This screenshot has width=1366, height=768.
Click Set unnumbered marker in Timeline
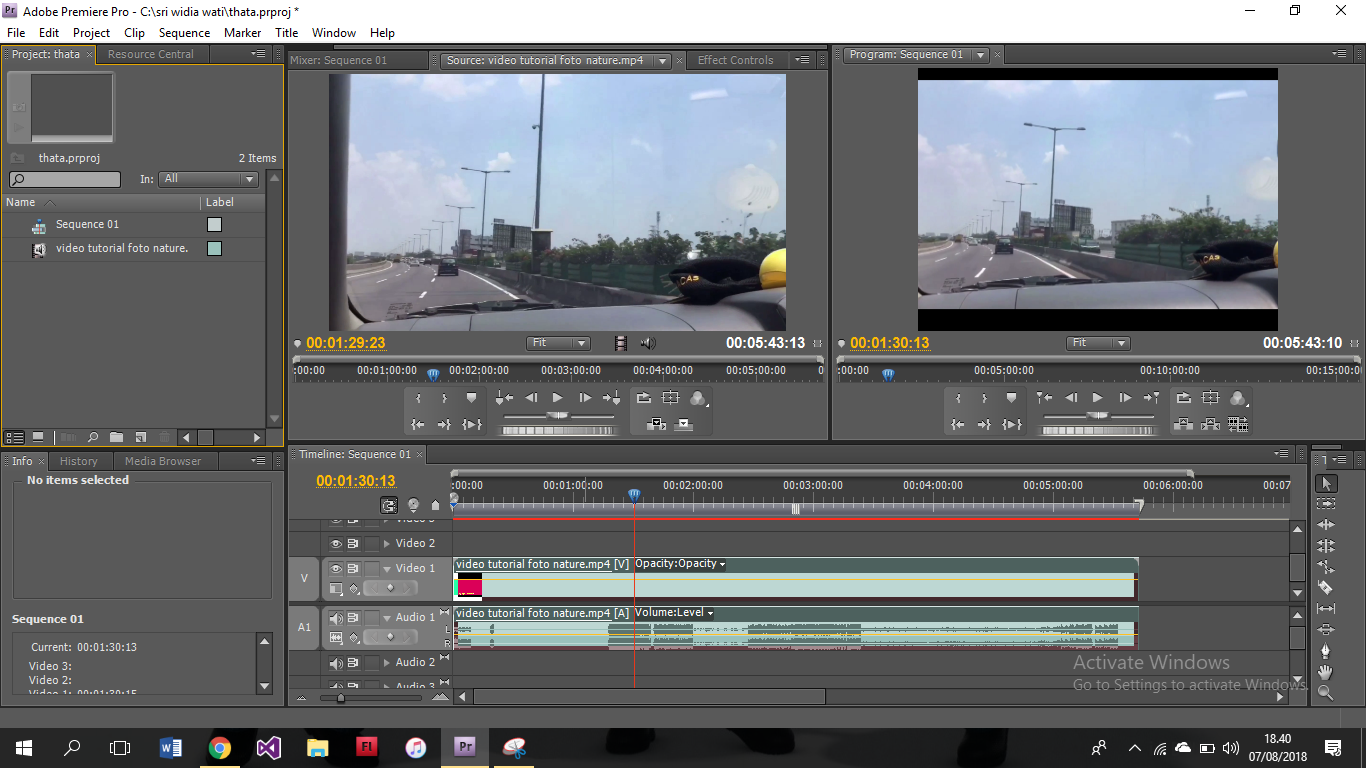[435, 505]
